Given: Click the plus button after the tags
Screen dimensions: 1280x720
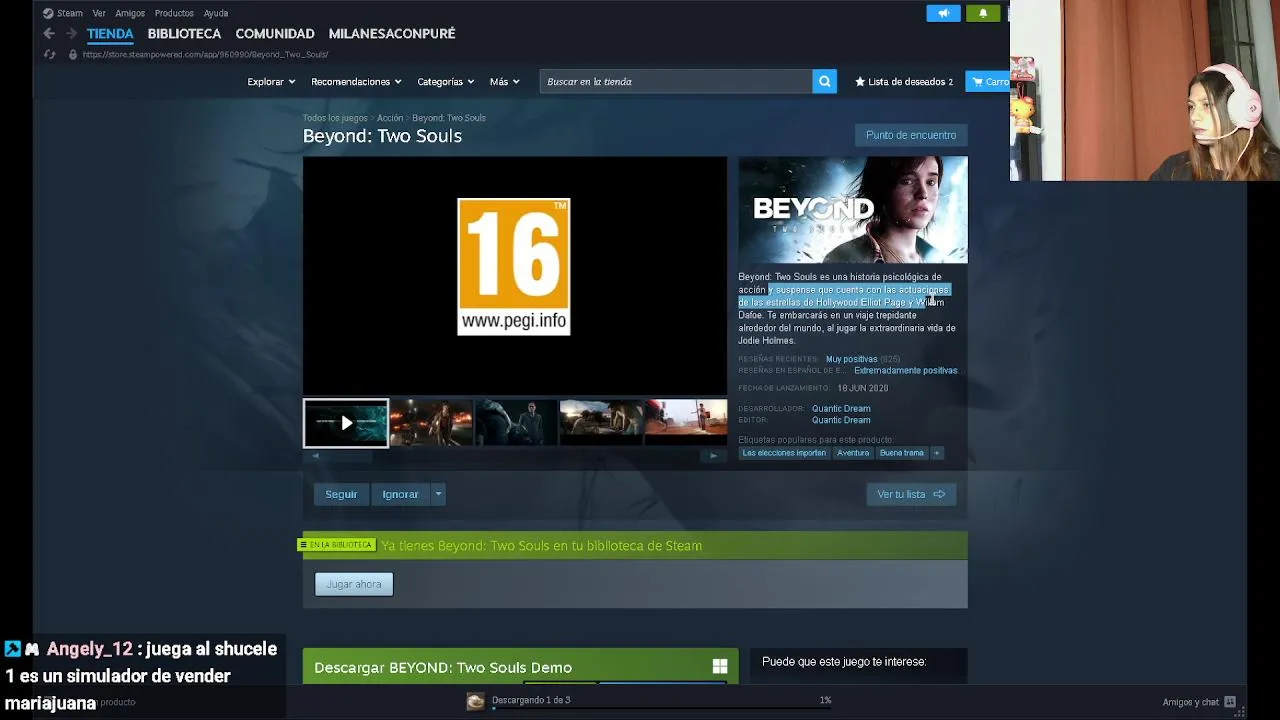Looking at the screenshot, I should pos(937,453).
